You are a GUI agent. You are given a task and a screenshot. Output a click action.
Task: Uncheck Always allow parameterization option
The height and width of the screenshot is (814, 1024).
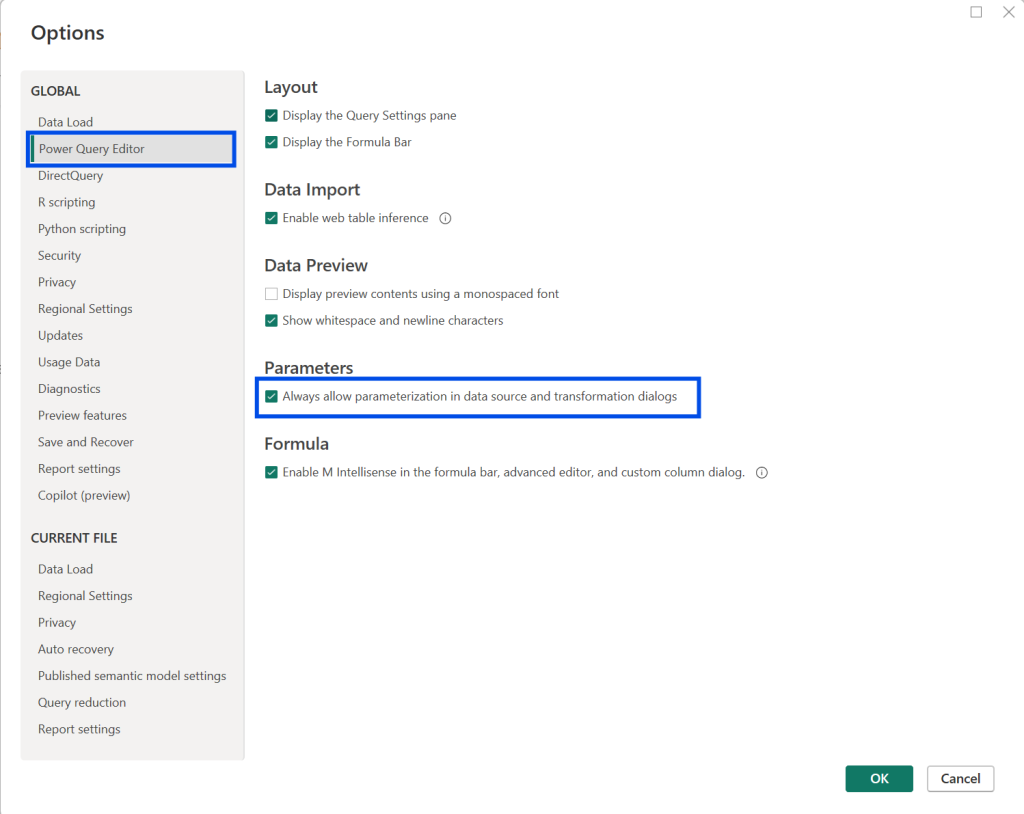[271, 397]
